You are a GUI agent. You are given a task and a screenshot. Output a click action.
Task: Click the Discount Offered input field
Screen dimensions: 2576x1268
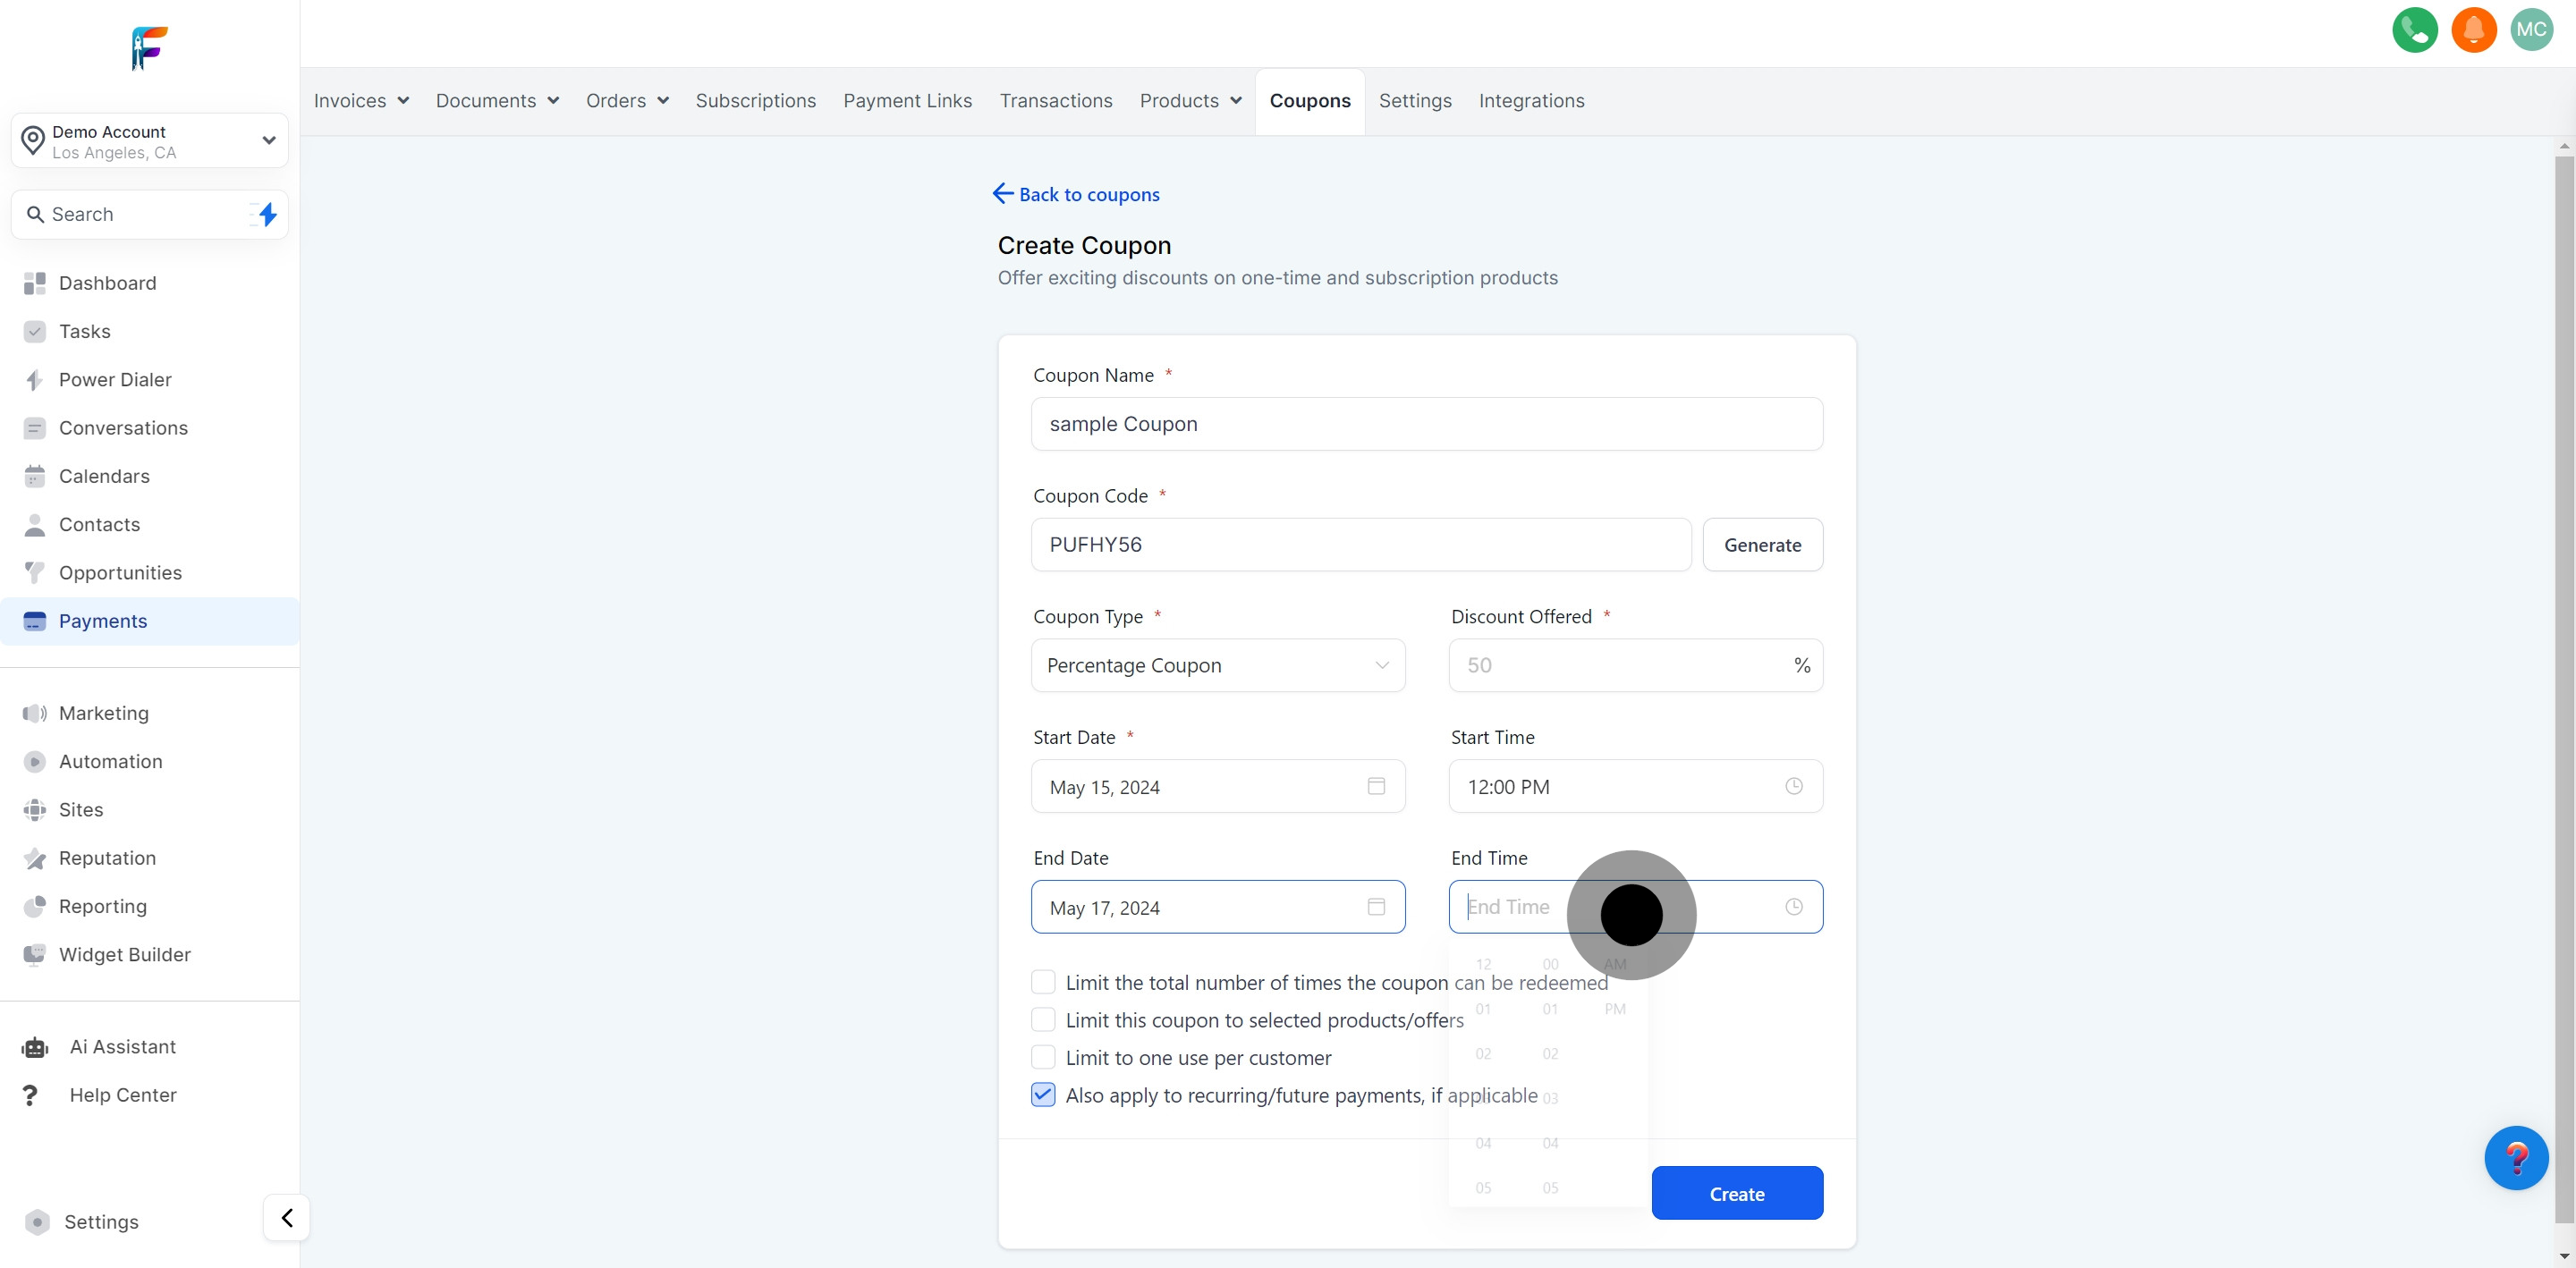pos(1620,665)
